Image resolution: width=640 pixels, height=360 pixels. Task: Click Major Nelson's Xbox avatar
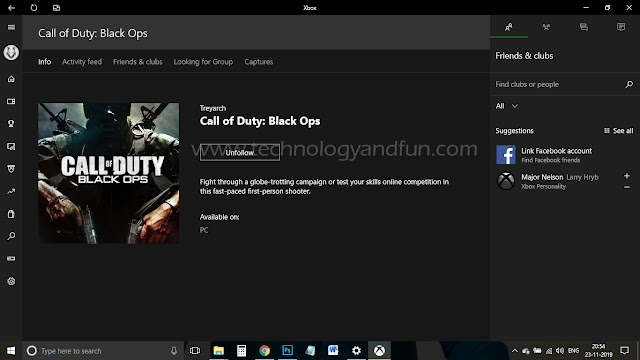506,181
